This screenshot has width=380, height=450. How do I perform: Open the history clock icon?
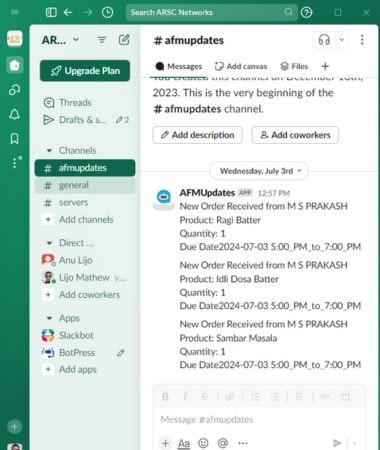click(x=107, y=13)
